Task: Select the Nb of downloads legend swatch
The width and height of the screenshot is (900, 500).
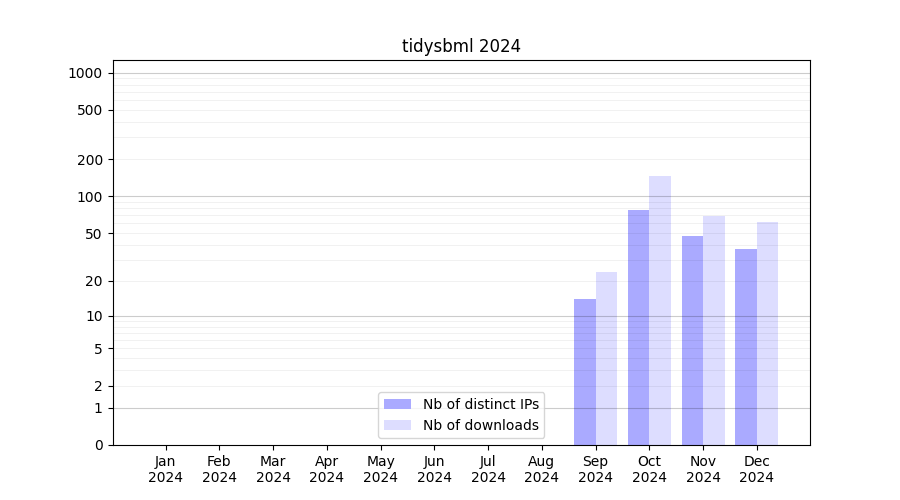Action: click(397, 425)
